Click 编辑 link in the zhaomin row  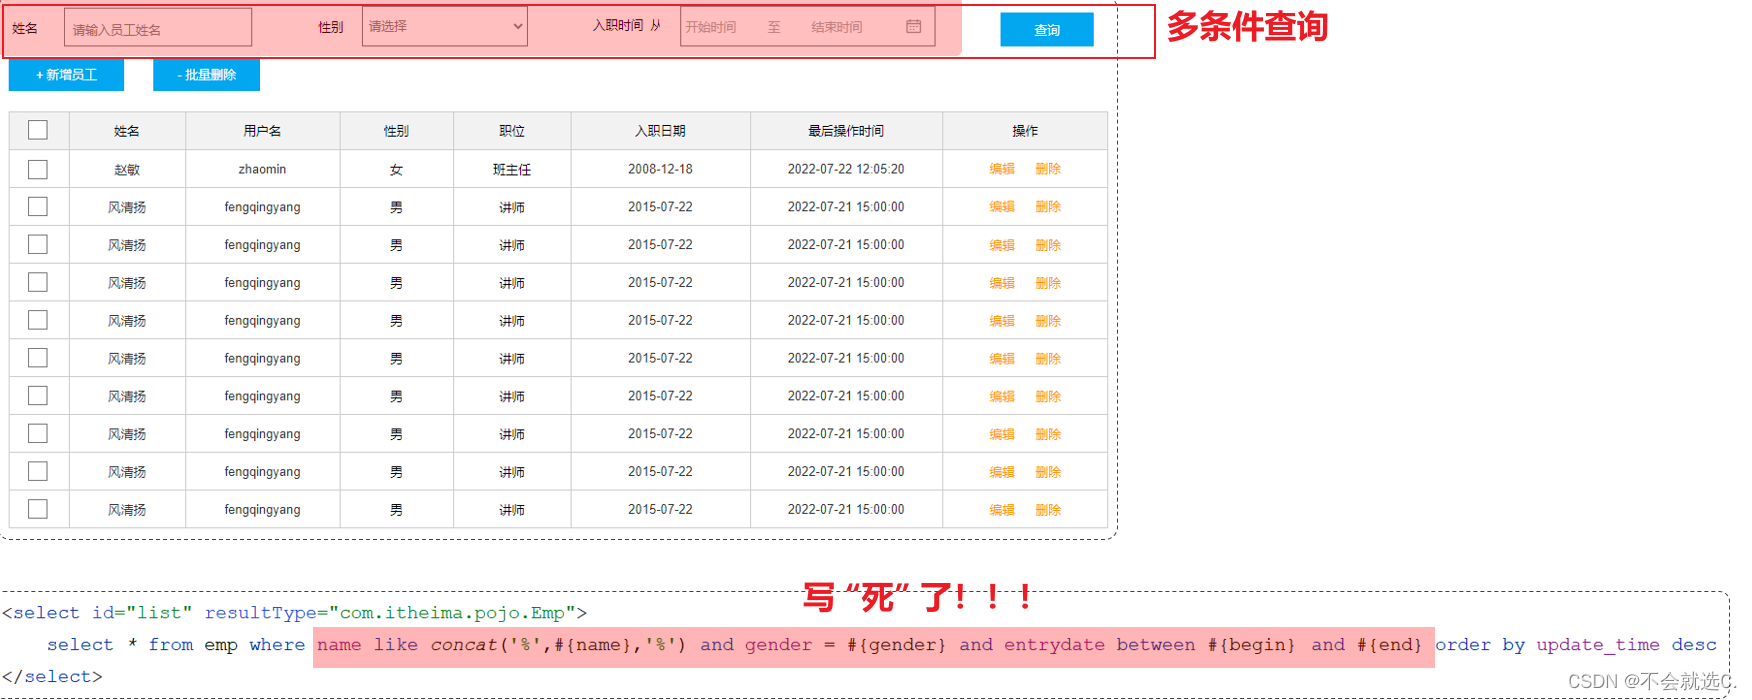1002,169
